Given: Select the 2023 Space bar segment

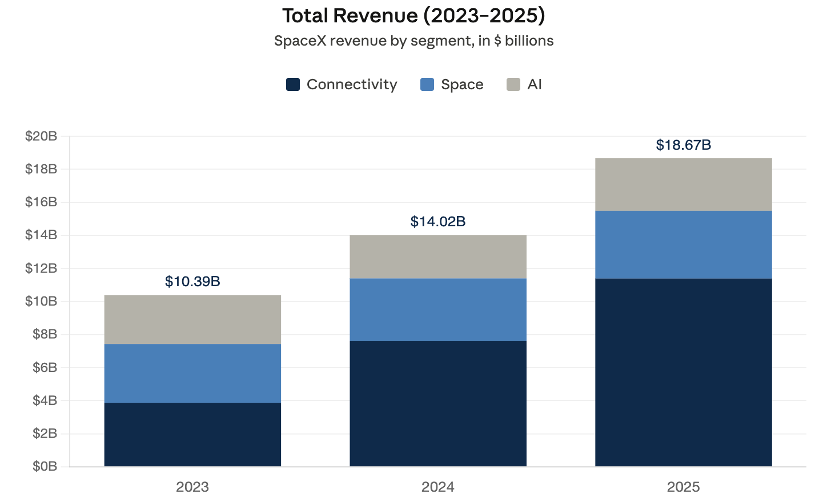Looking at the screenshot, I should (x=192, y=374).
